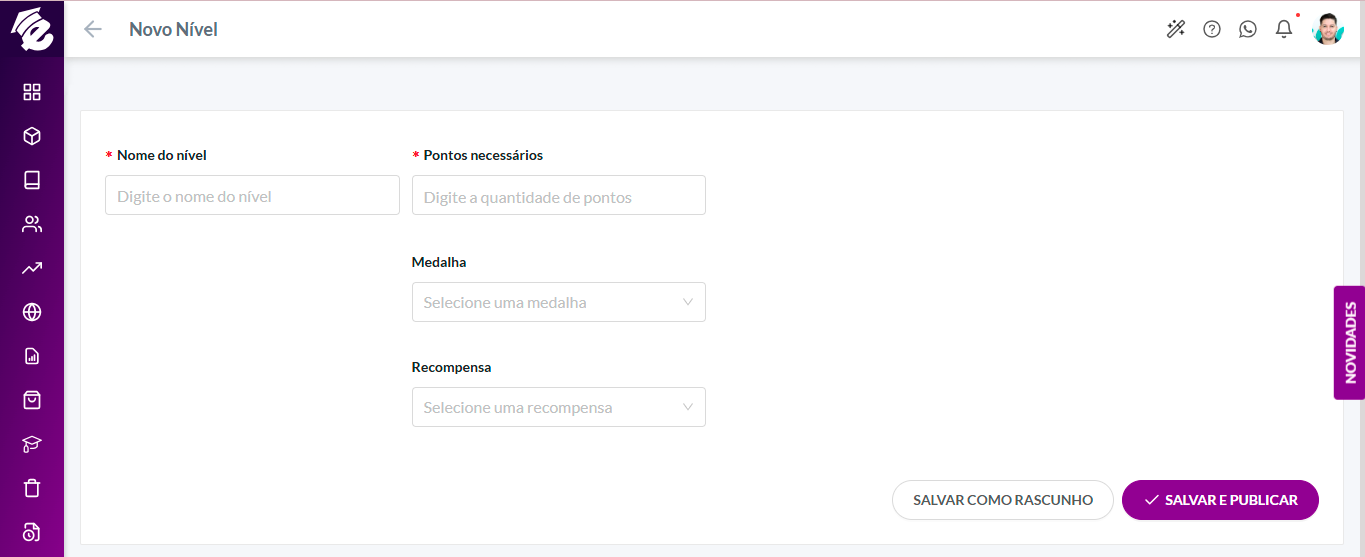Click Salvar e publicar button
The image size is (1365, 557).
(x=1220, y=500)
